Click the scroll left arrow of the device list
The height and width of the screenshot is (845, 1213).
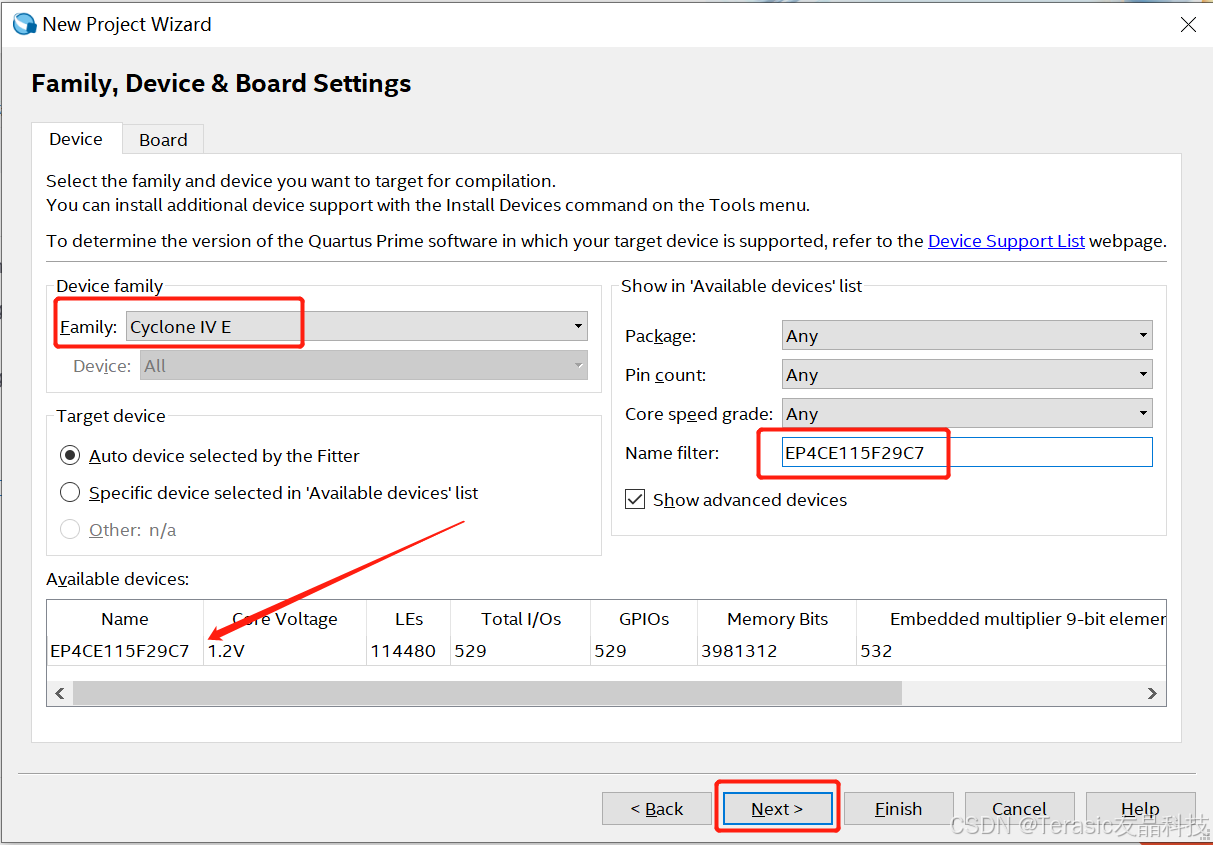tap(60, 693)
